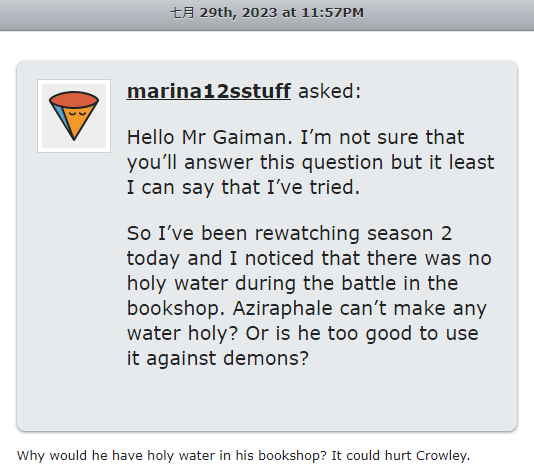This screenshot has height=474, width=534.
Task: Click the 'I've tried.' sentence ending
Action: click(313, 187)
